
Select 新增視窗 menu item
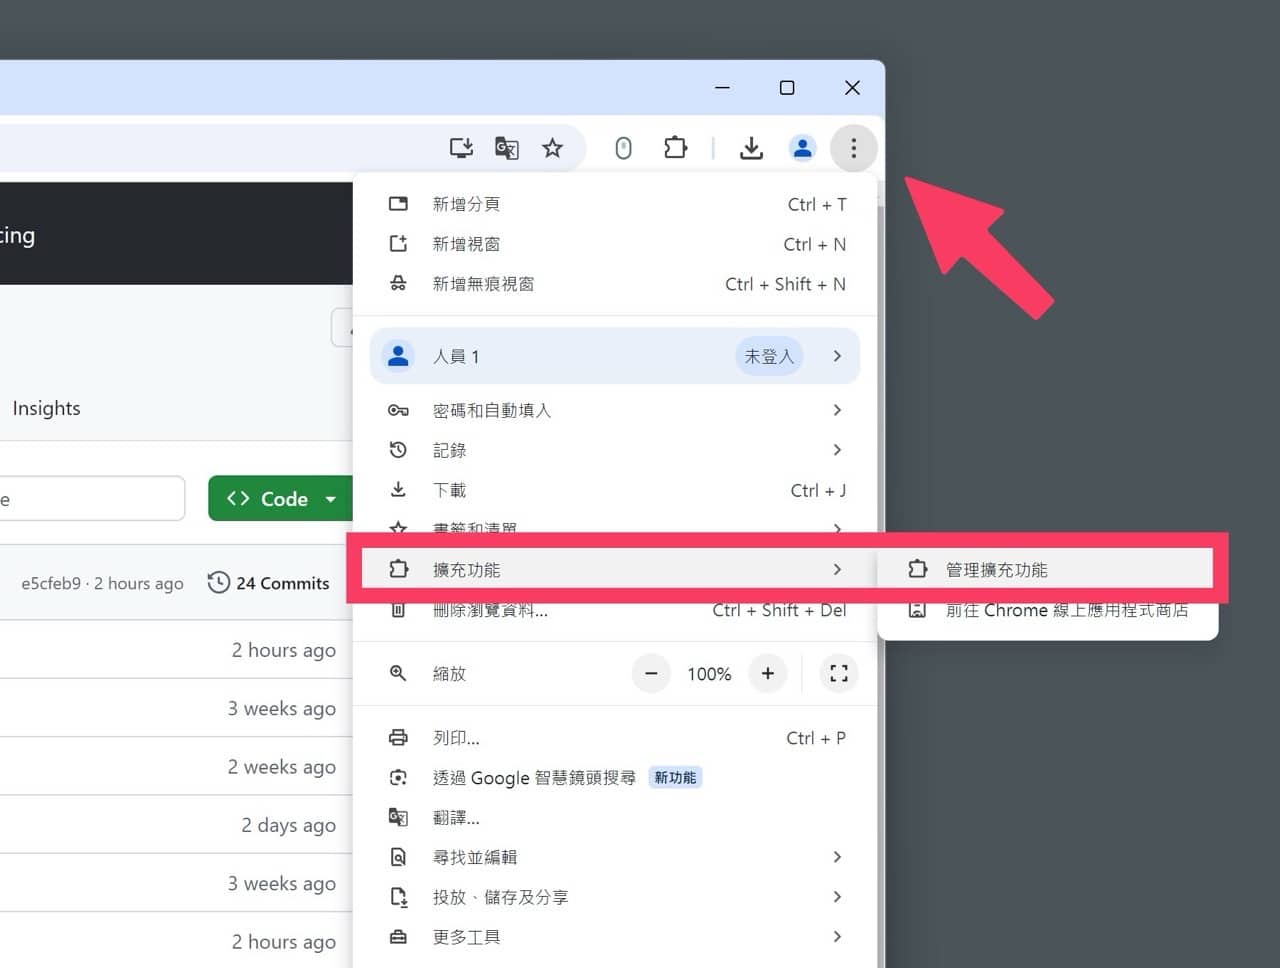(x=615, y=244)
